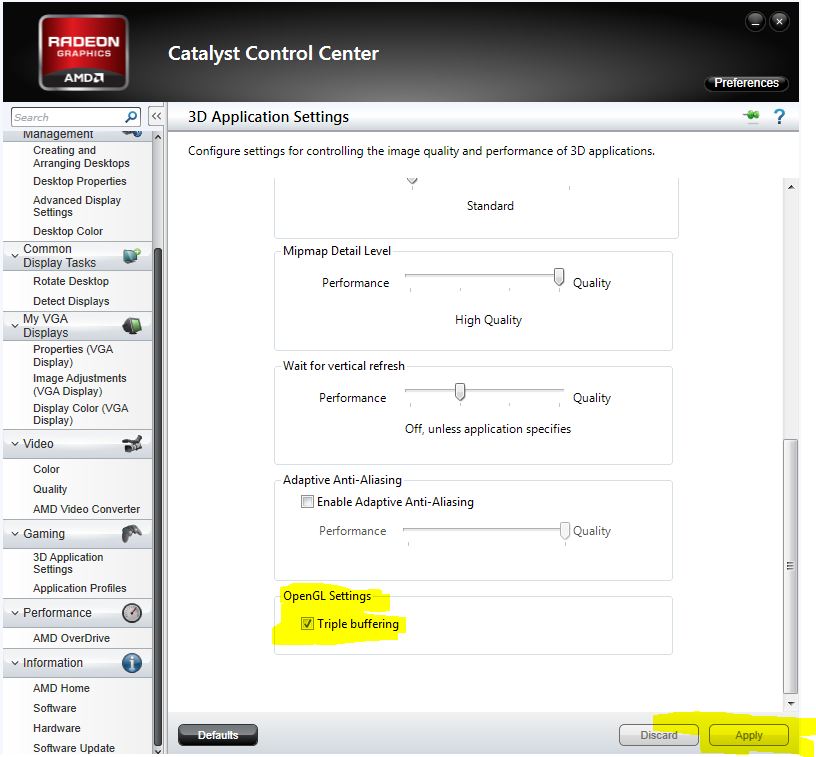816x757 pixels.
Task: Open AMD Video Converter
Action: click(x=86, y=509)
